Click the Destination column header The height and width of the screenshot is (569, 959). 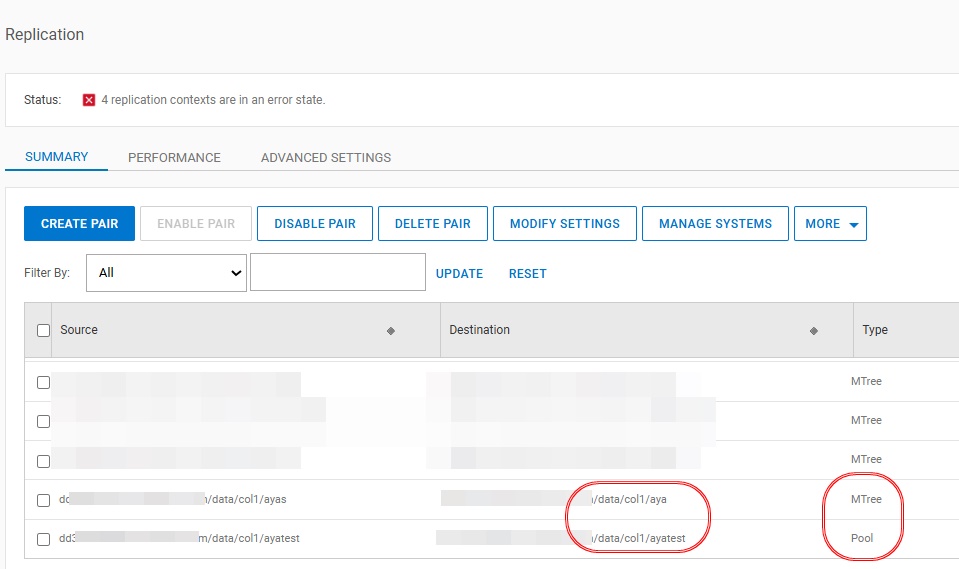tap(647, 330)
